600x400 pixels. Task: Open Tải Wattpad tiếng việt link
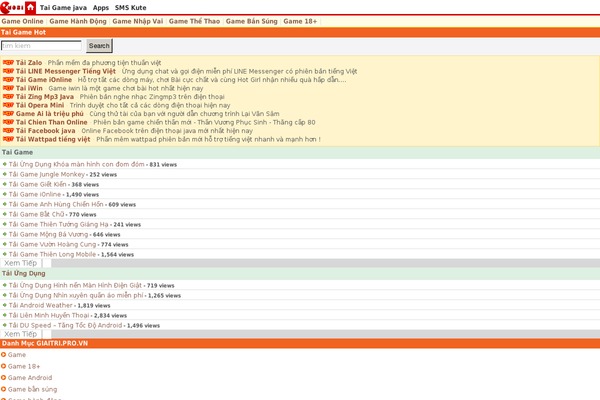[x=53, y=139]
